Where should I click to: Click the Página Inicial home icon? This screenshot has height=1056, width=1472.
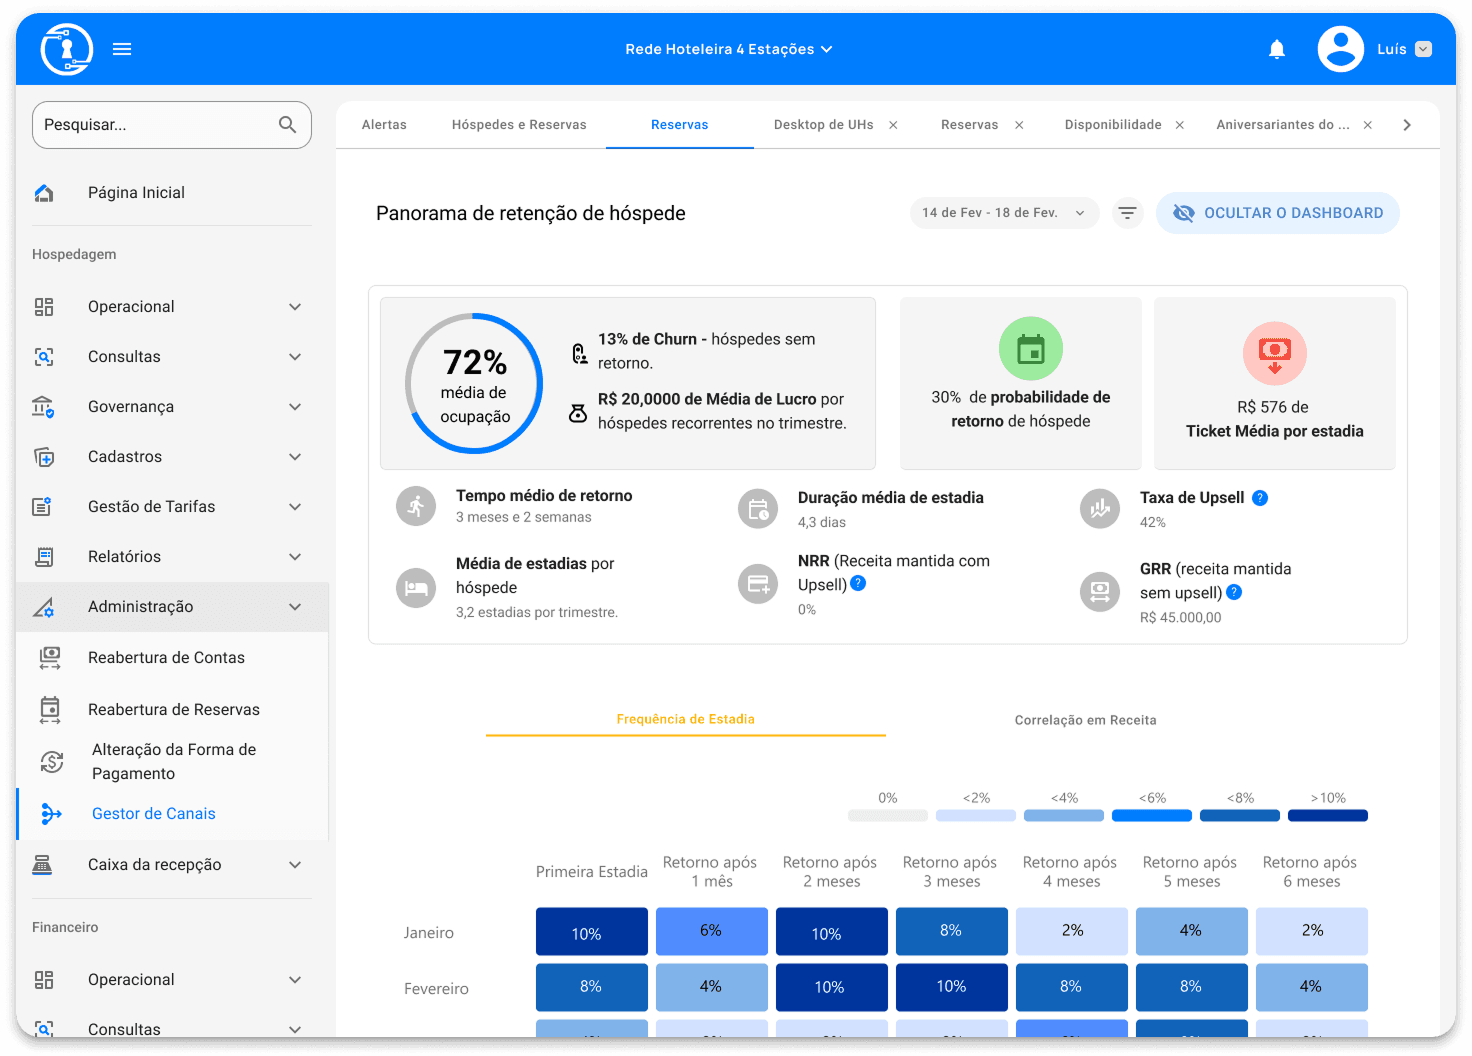coord(44,193)
